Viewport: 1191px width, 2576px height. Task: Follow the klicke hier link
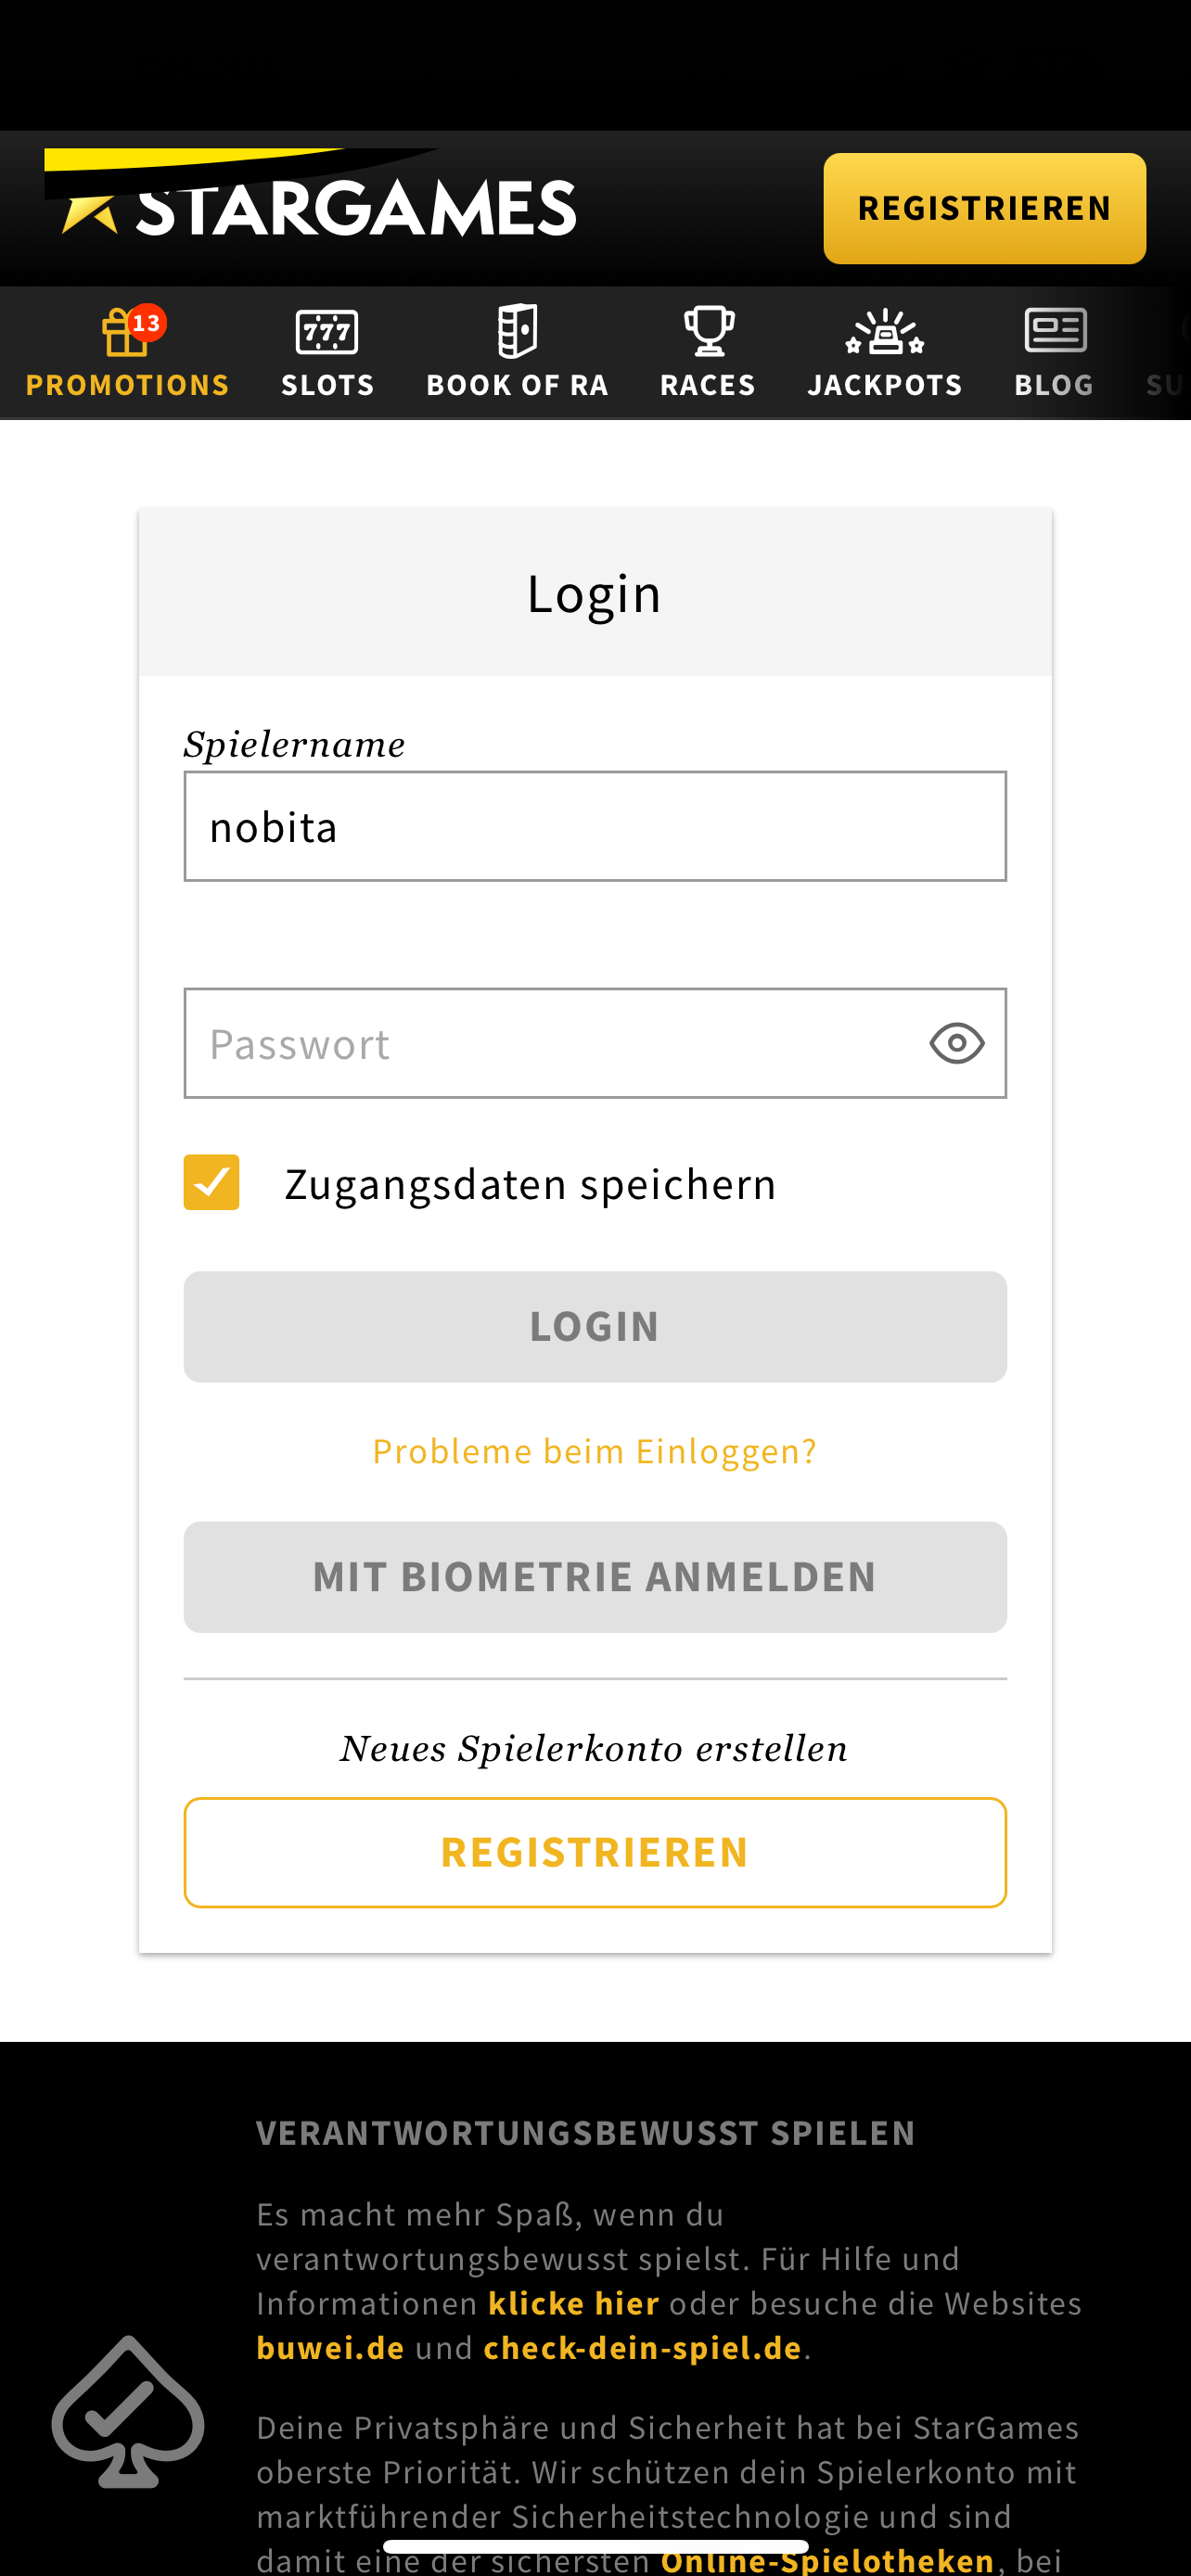(573, 2303)
